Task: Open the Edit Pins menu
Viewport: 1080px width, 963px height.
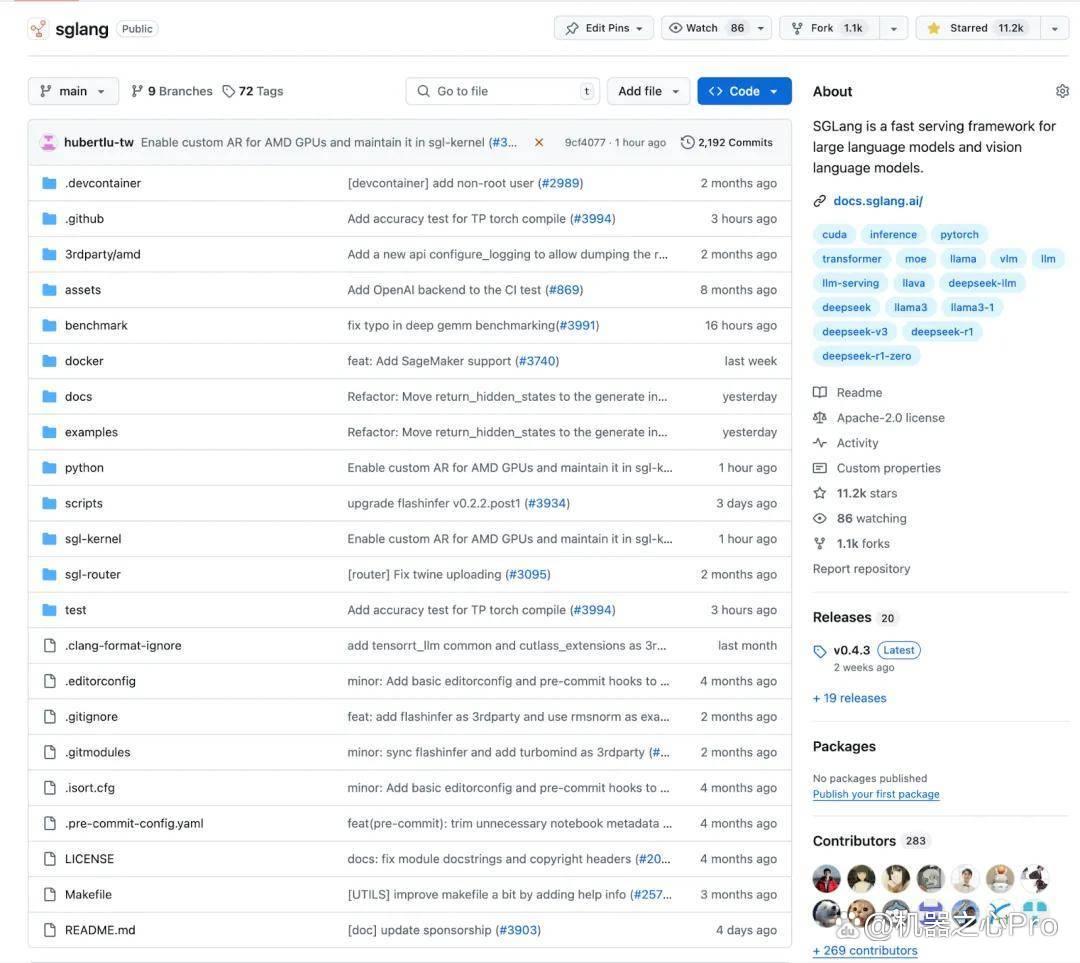Action: (x=603, y=28)
